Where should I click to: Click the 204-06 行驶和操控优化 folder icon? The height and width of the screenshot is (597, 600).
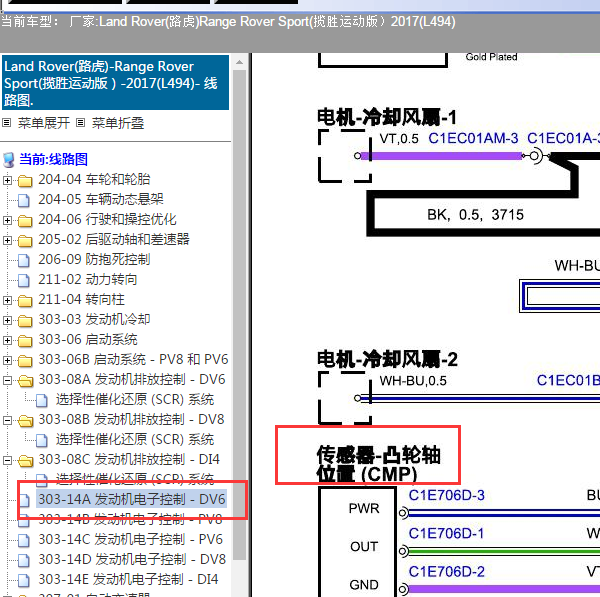pyautogui.click(x=25, y=220)
